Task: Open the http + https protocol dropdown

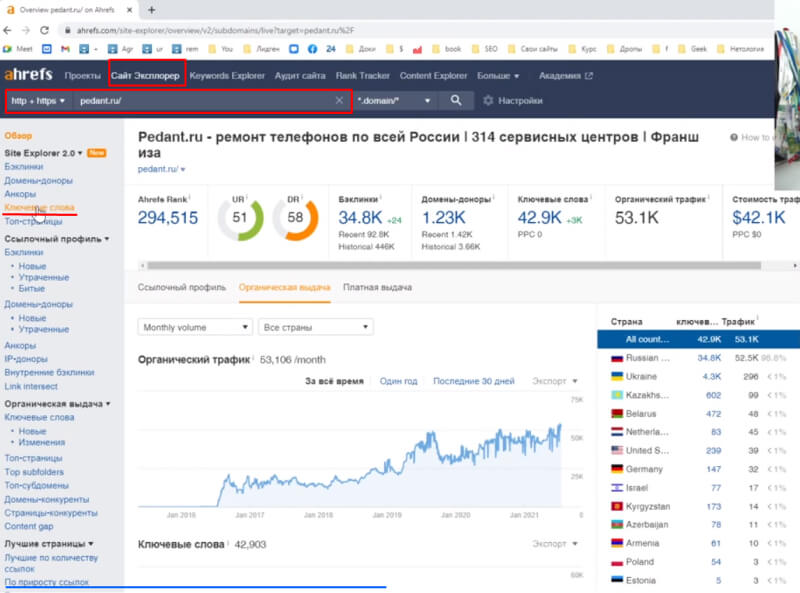Action: 38,101
